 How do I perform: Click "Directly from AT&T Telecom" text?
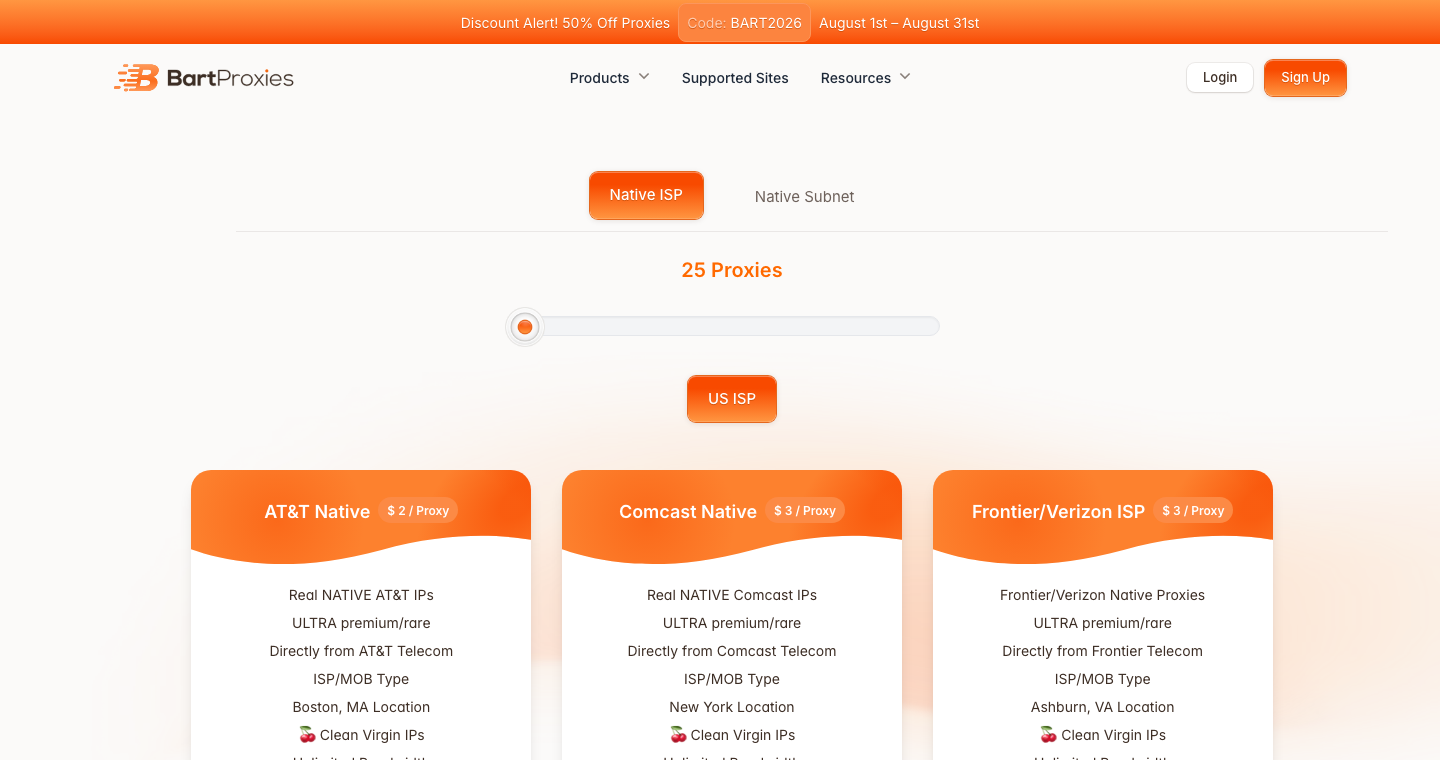[x=361, y=651]
